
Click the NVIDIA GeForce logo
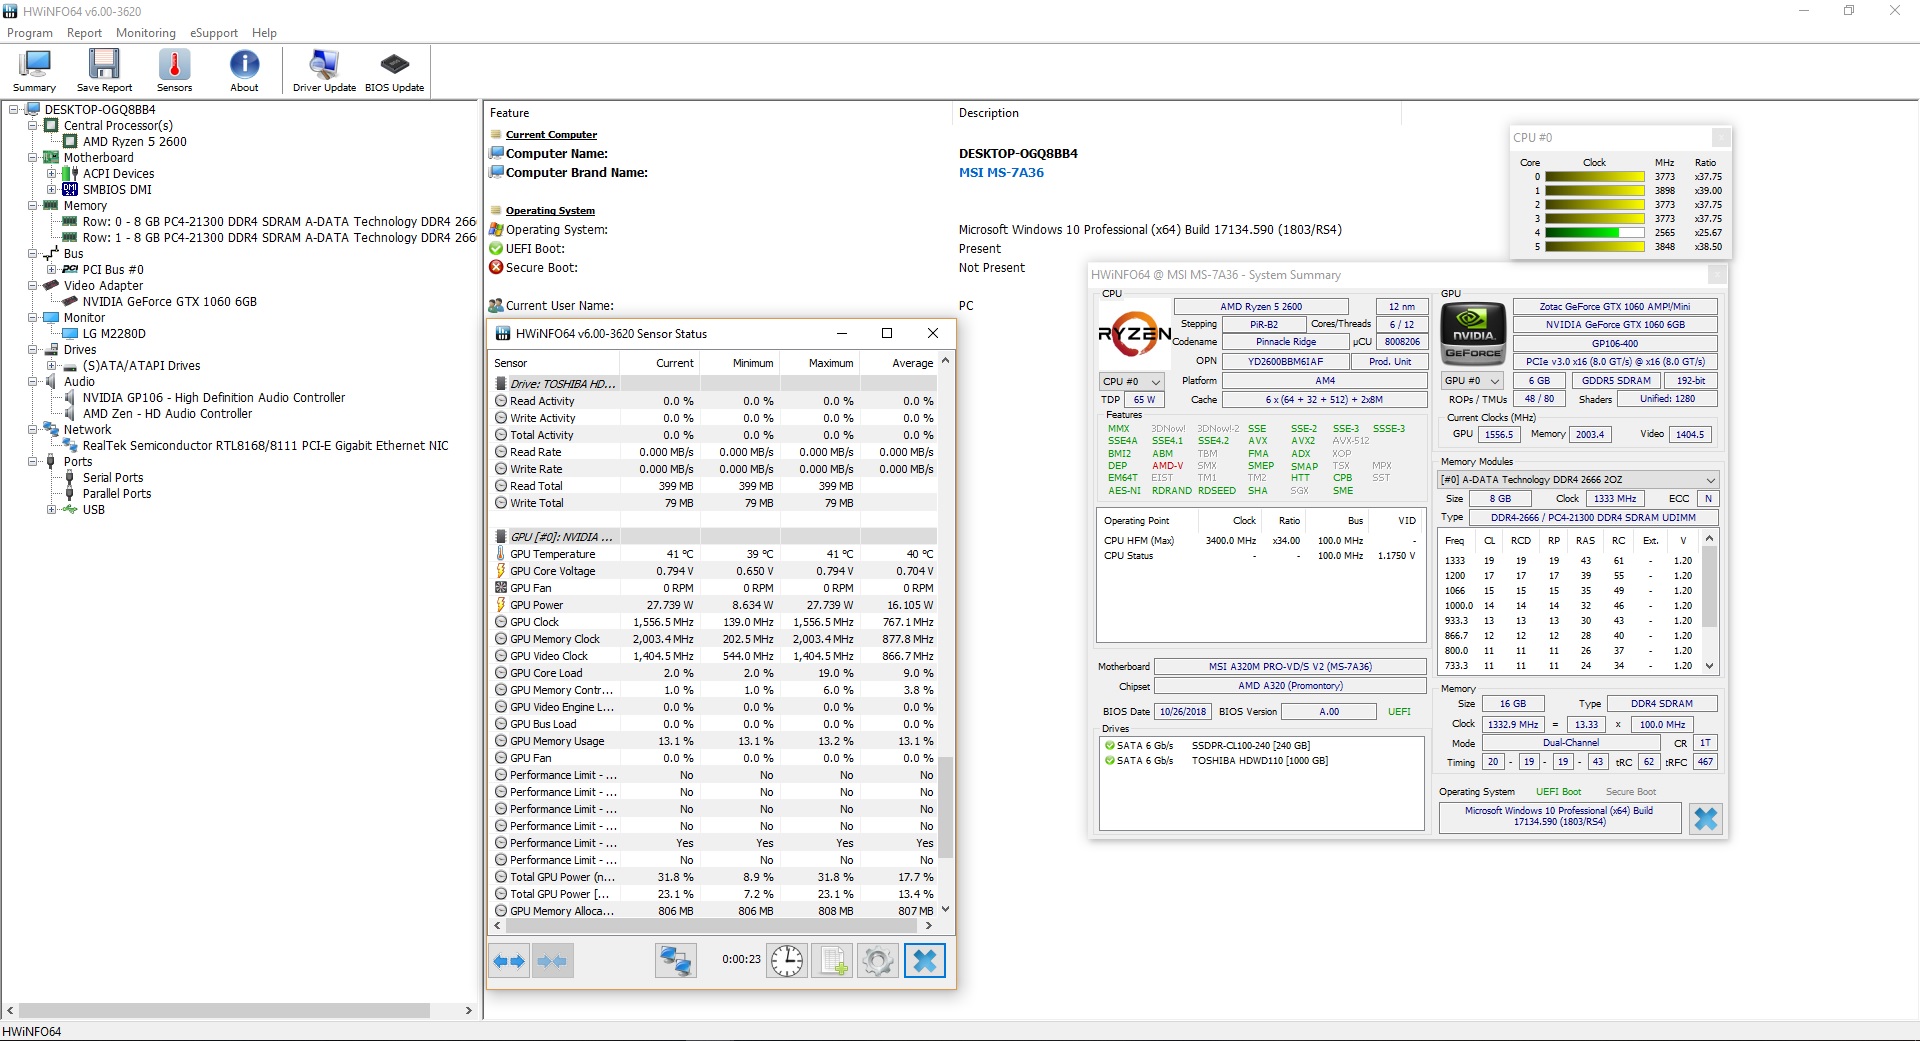point(1473,333)
